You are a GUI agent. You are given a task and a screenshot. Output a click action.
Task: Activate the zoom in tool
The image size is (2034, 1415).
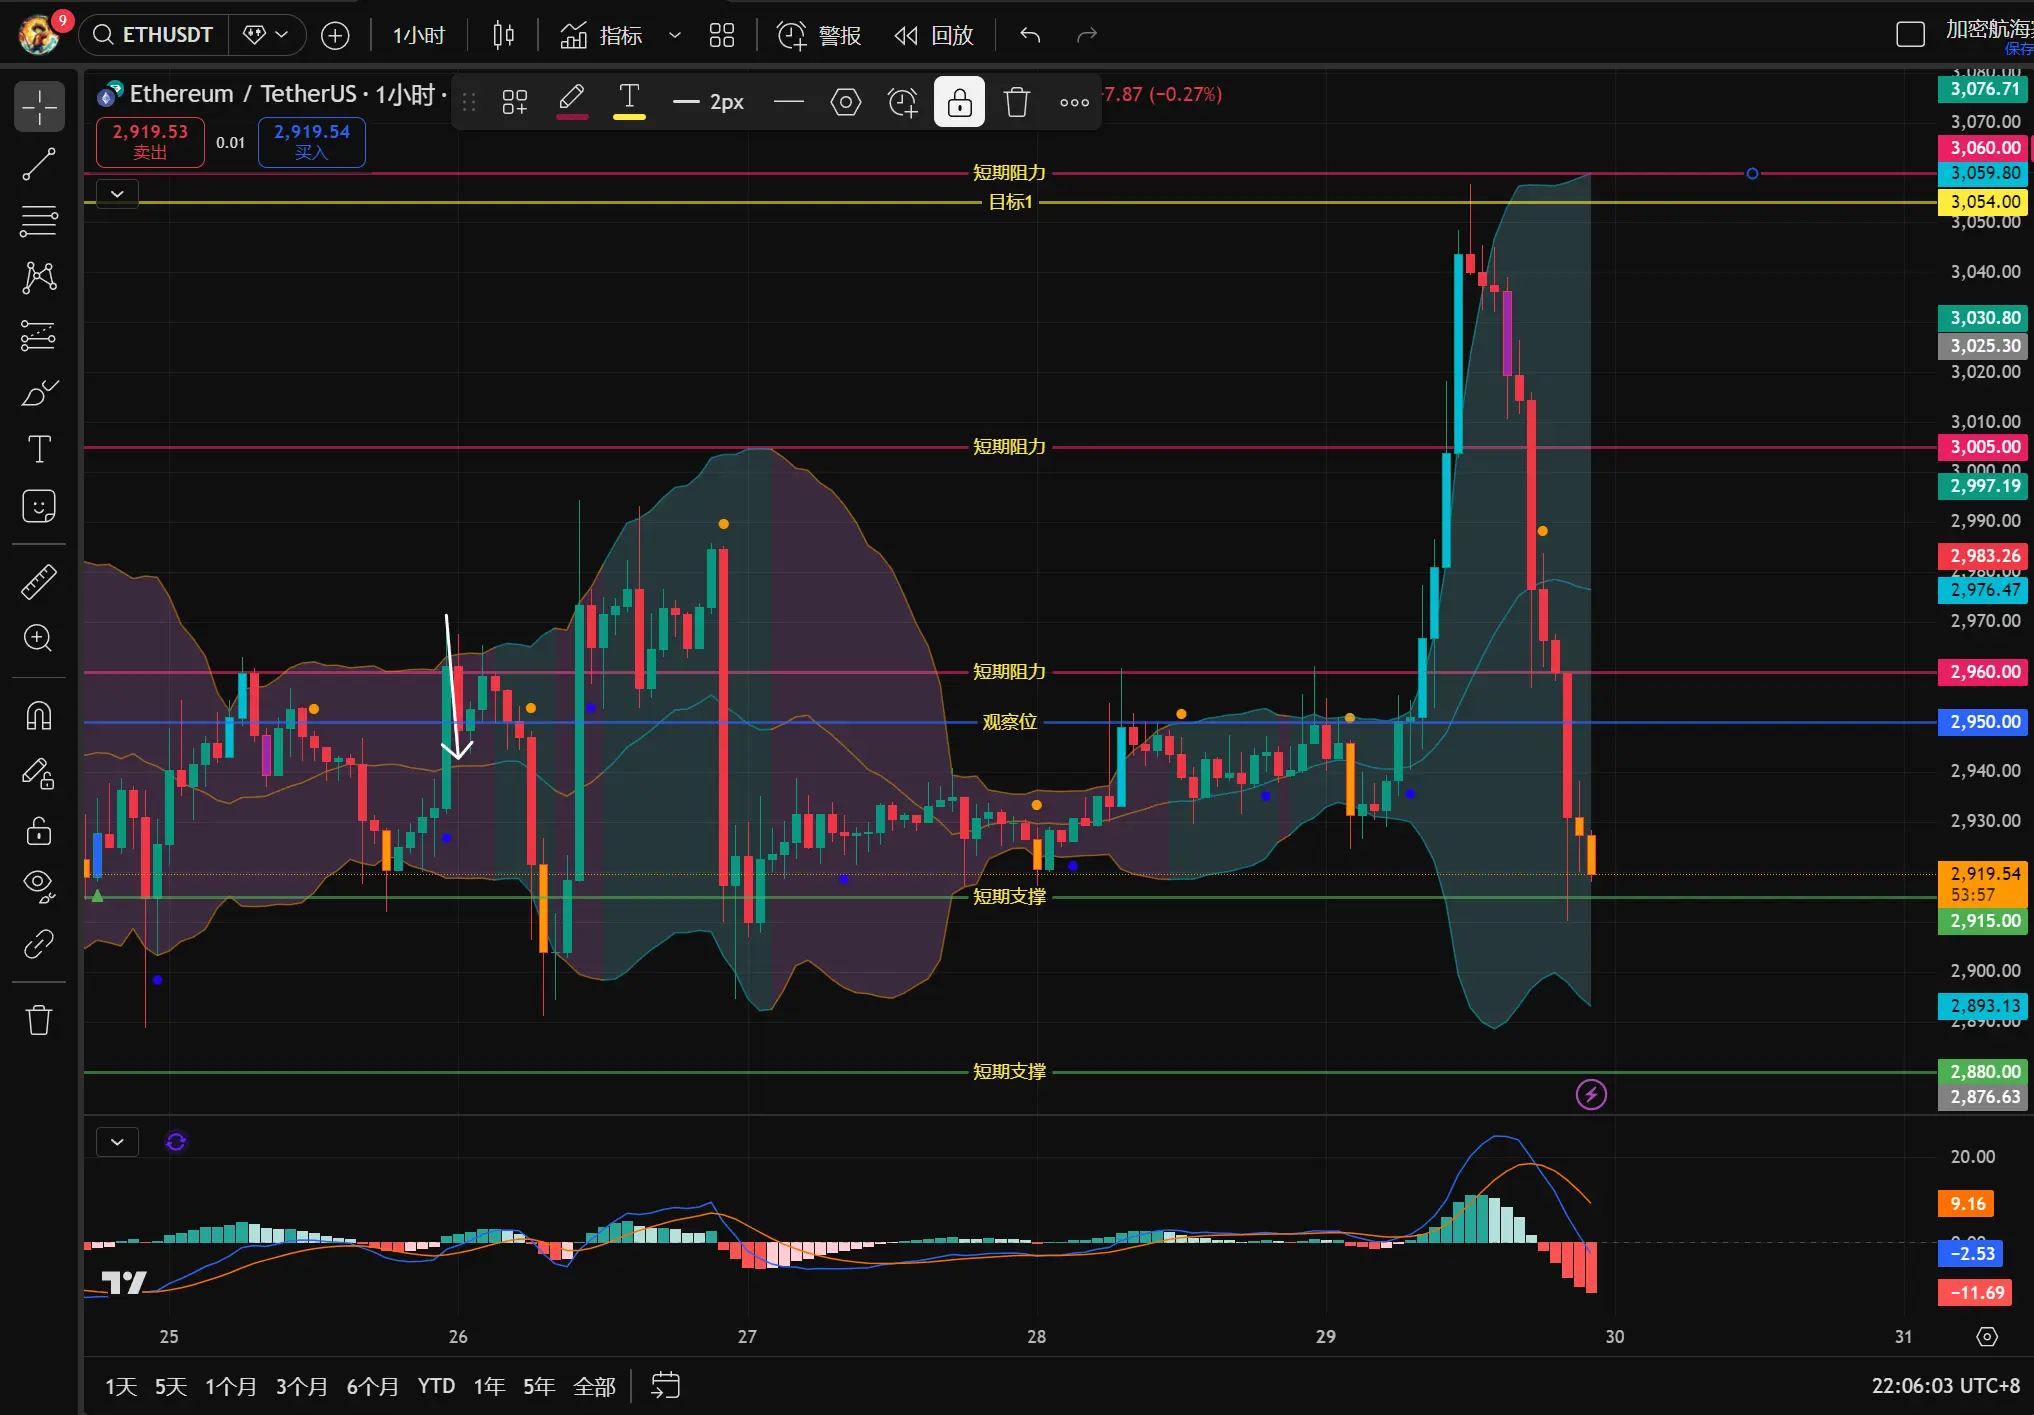pos(39,638)
